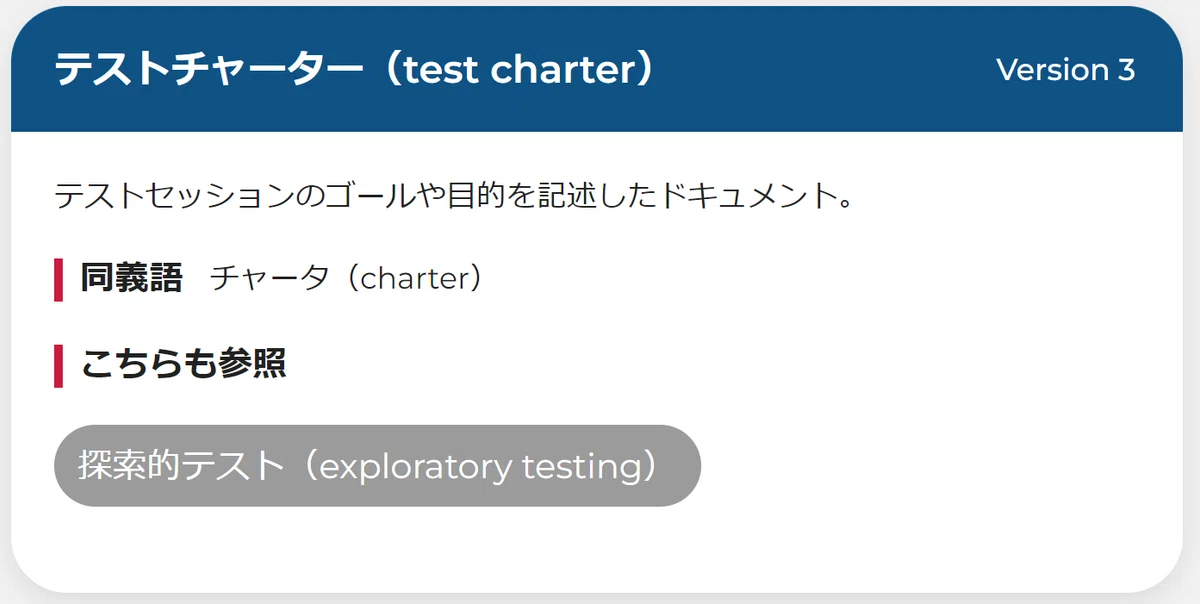Select the Version 3 label
Viewport: 1200px width, 604px height.
pos(1065,69)
